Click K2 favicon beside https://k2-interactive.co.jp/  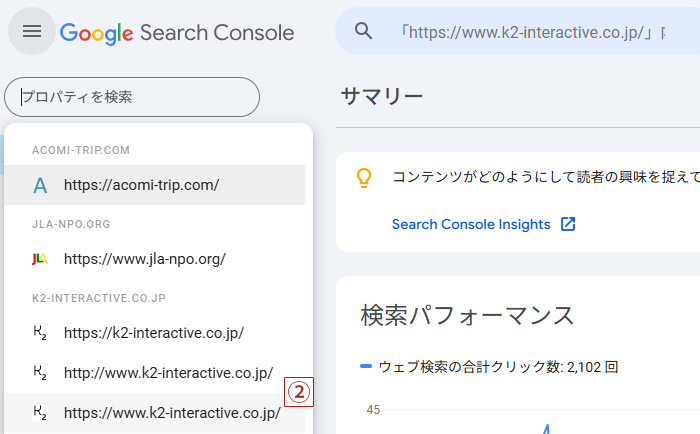(40, 333)
